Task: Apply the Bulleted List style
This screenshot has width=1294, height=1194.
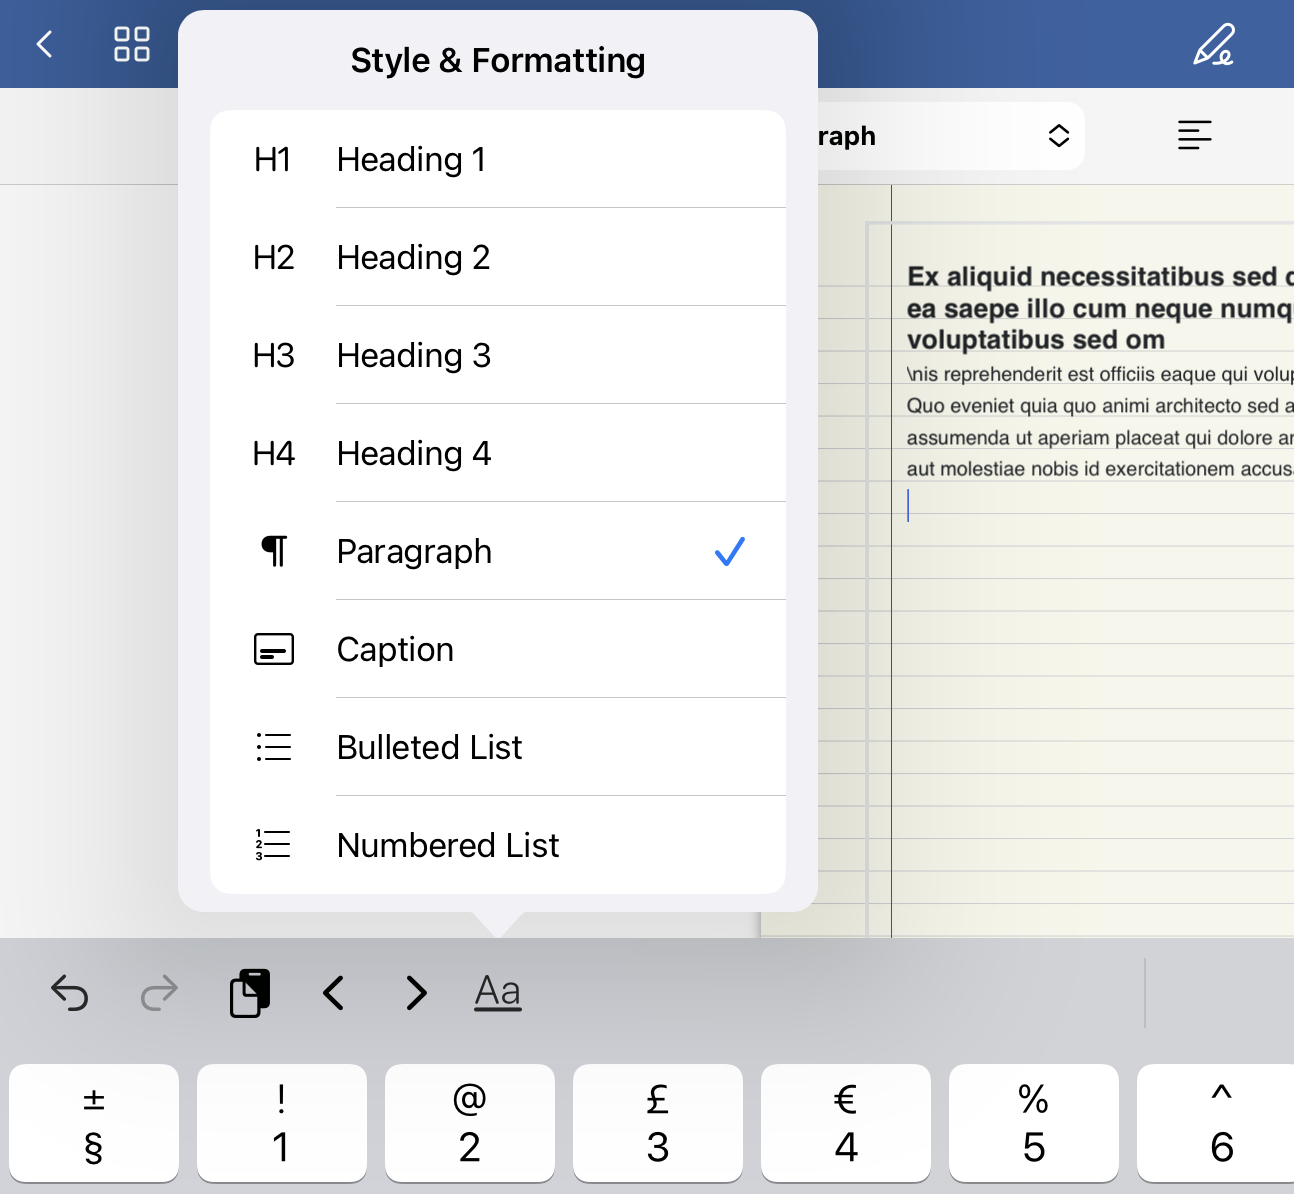Action: point(497,747)
